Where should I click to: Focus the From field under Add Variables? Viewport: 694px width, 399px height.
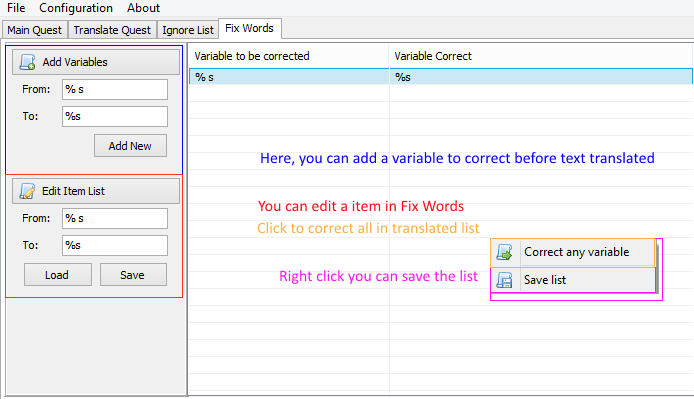[115, 89]
